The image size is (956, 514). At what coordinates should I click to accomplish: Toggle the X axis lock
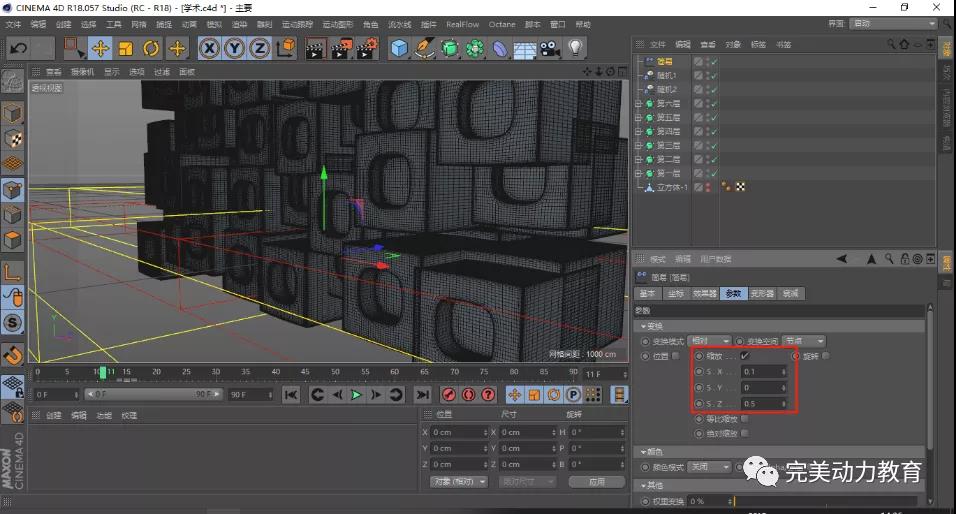tap(209, 48)
